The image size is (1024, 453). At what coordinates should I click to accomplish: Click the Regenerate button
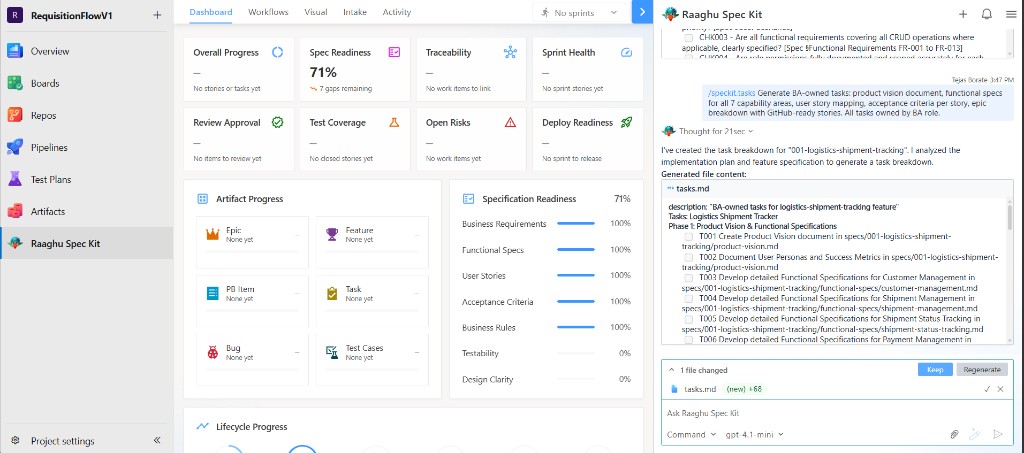982,369
